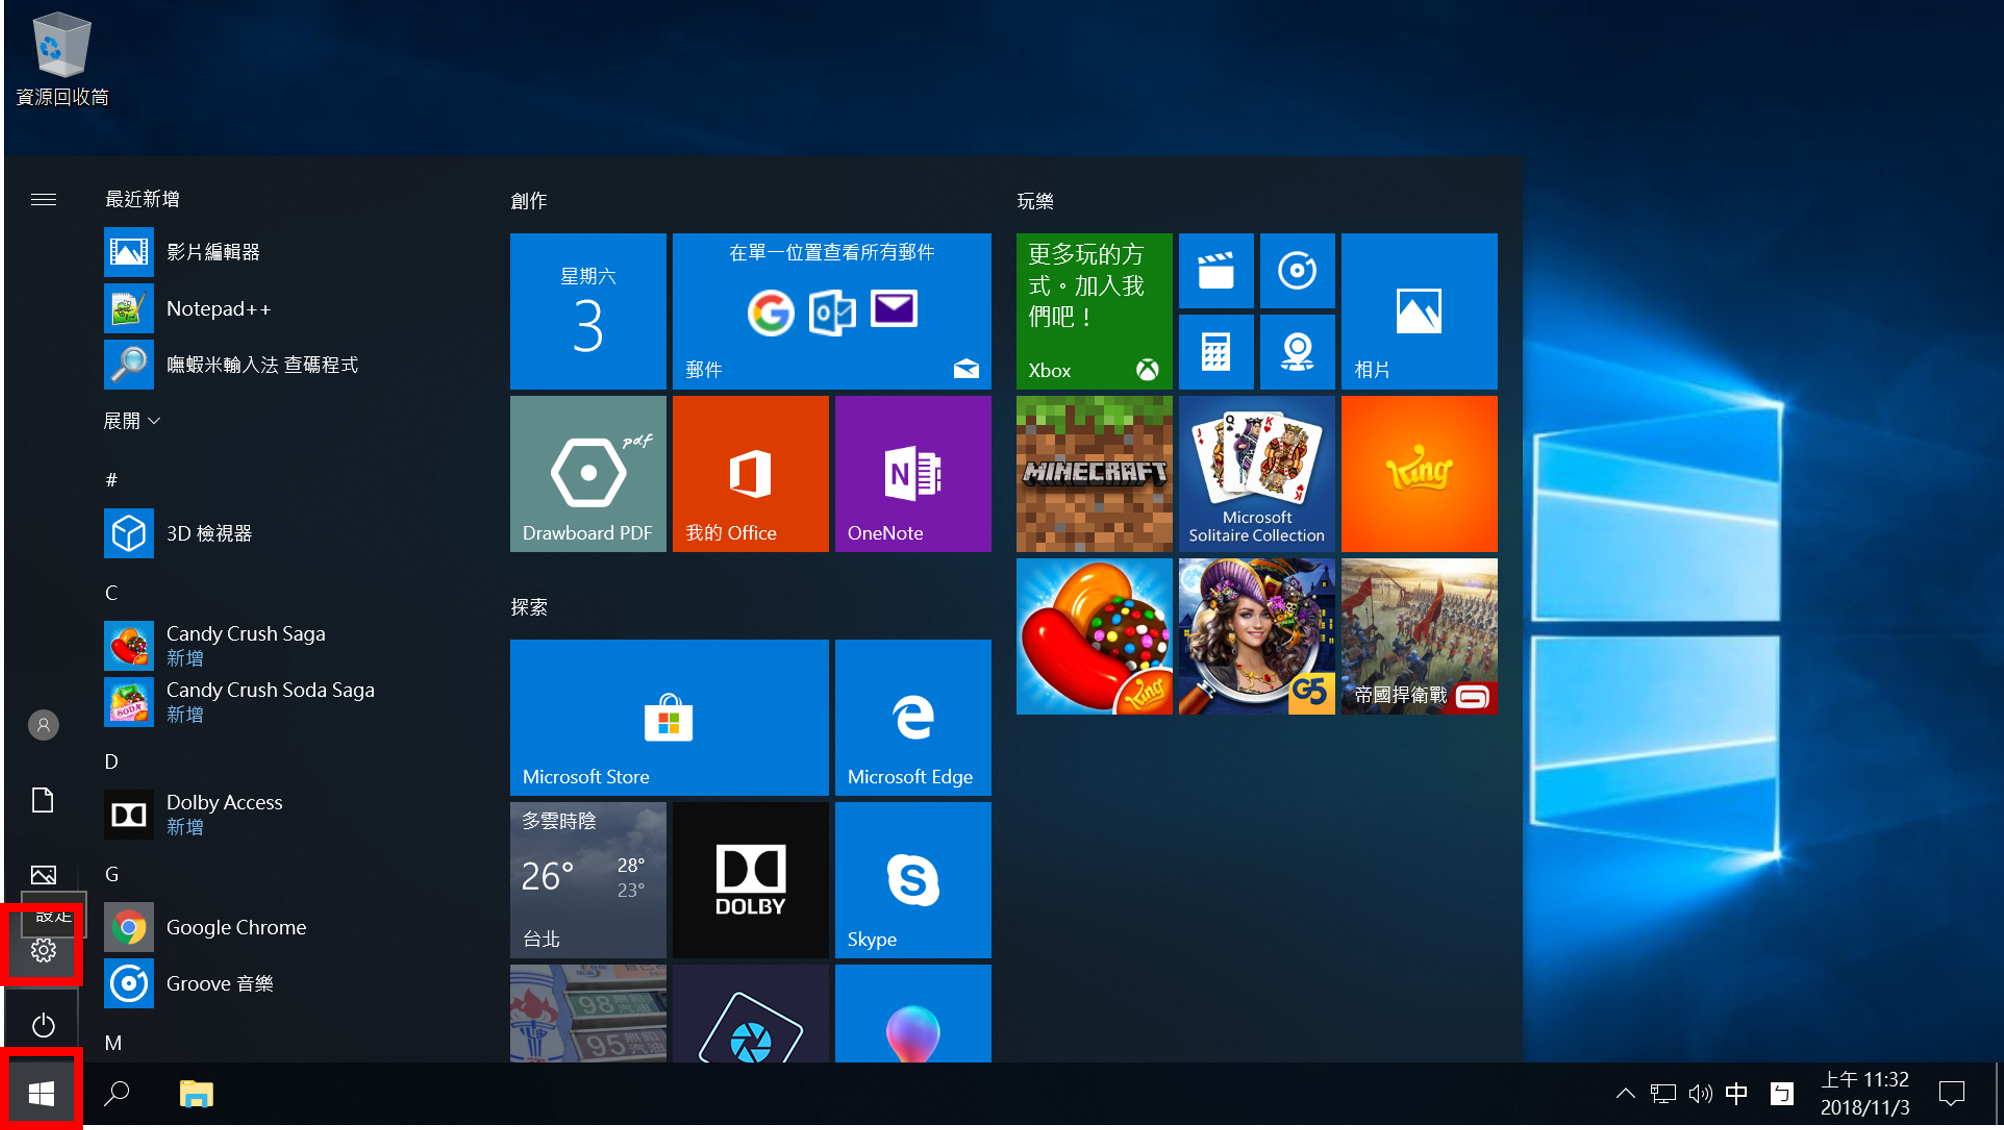Click letter C group header
The image size is (2004, 1130).
pyautogui.click(x=111, y=593)
